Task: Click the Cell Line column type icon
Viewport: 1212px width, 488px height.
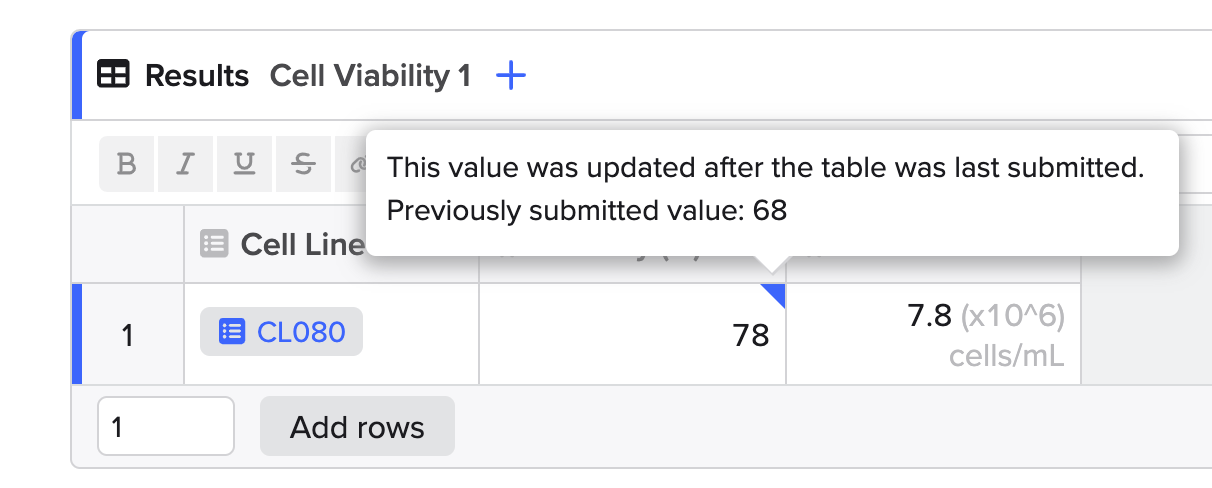Action: tap(214, 244)
